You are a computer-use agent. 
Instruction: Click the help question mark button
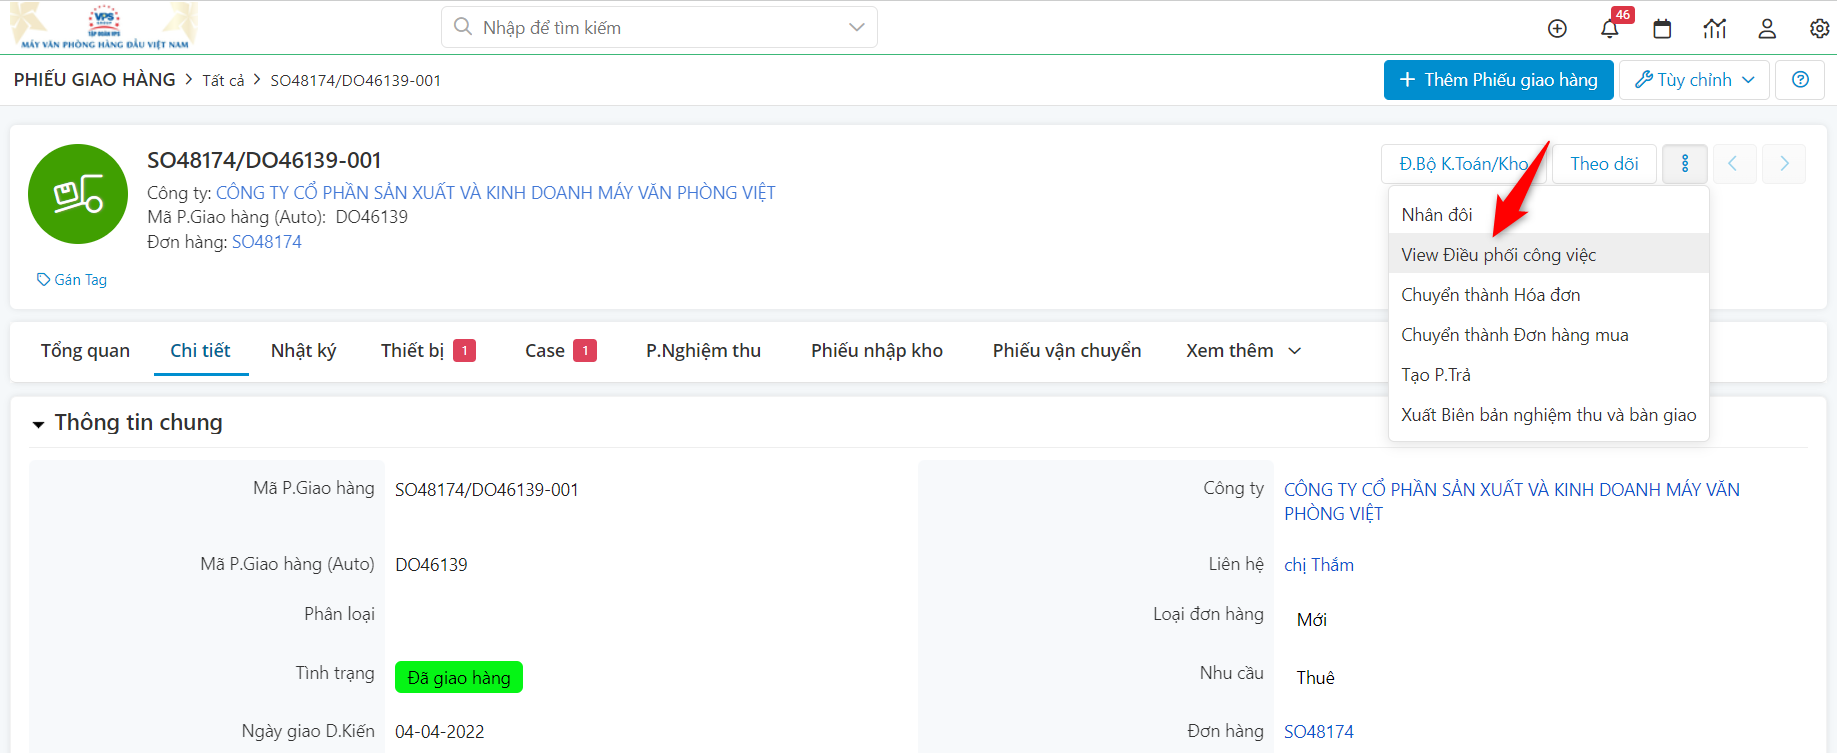point(1800,80)
